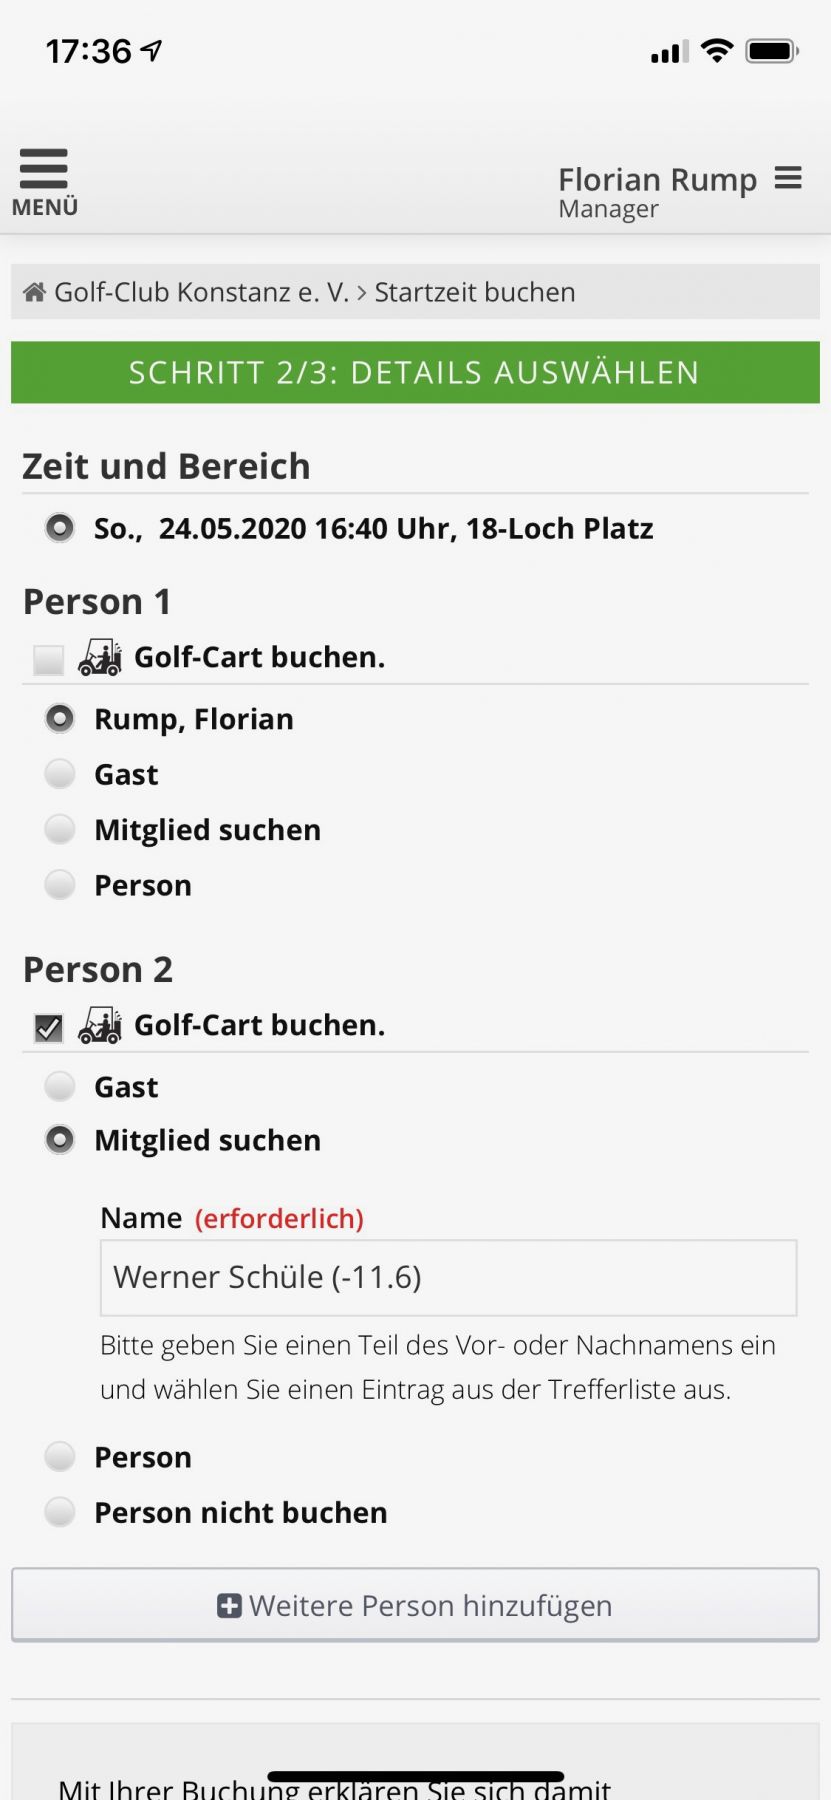Click Startzeit buchen breadcrumb item
831x1800 pixels.
pyautogui.click(x=475, y=292)
